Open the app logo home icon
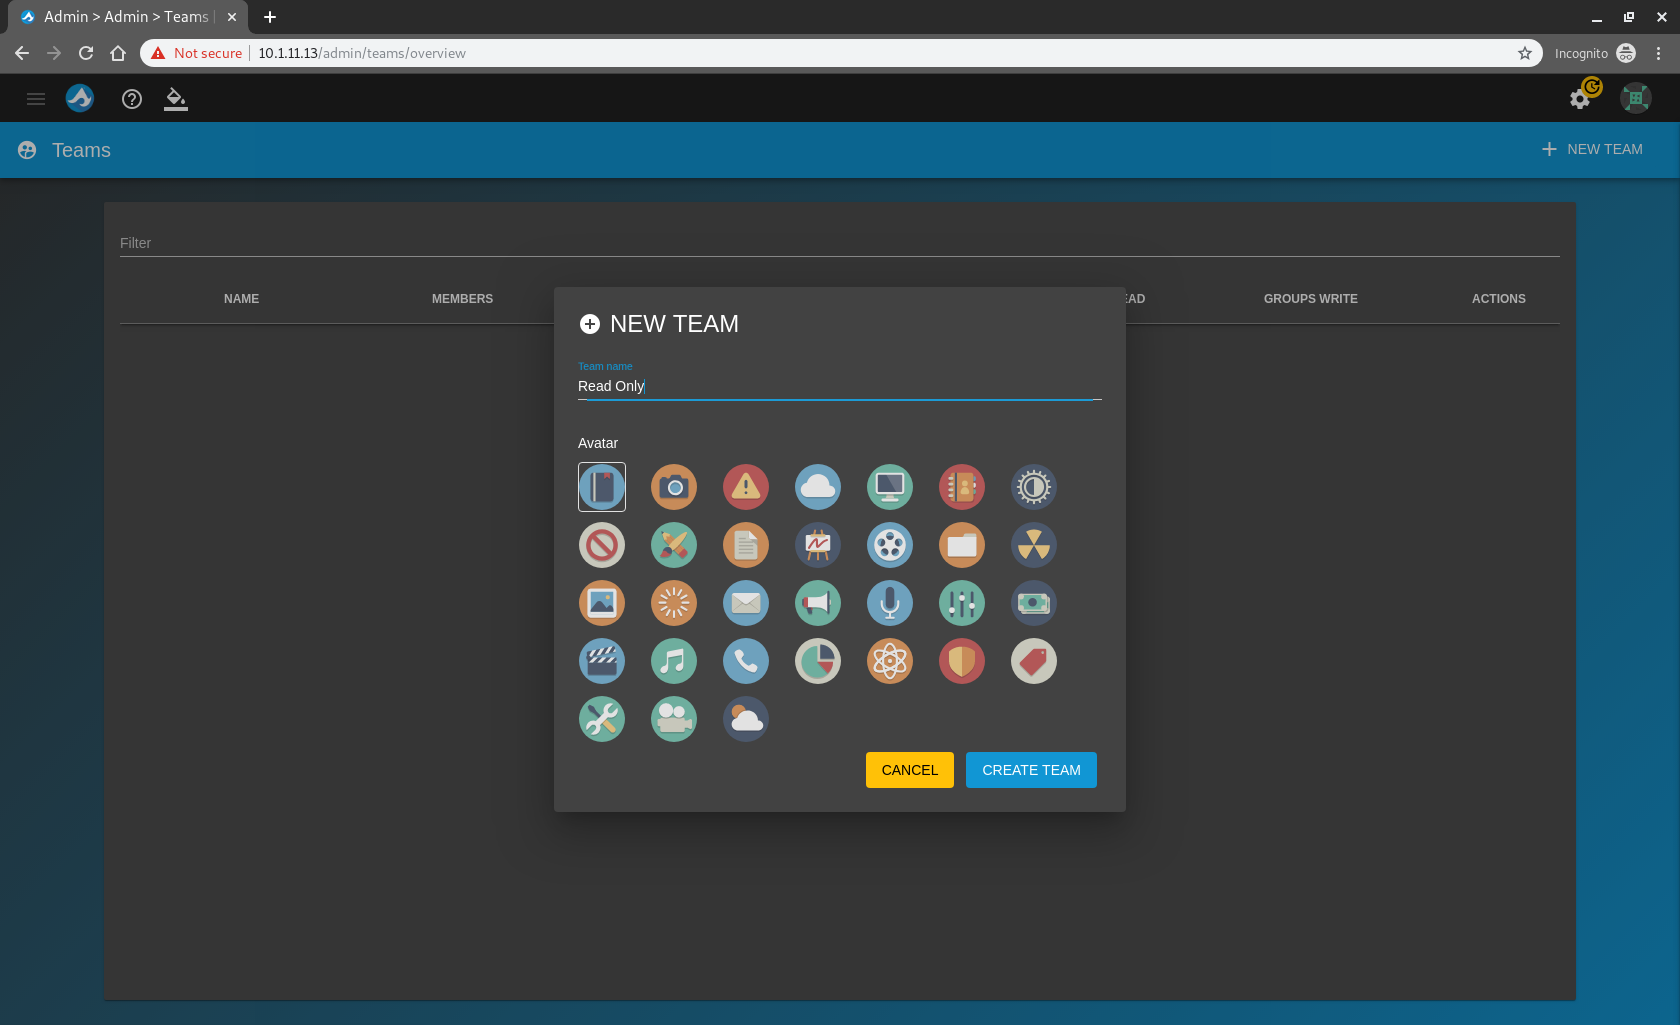The width and height of the screenshot is (1680, 1025). [x=80, y=98]
